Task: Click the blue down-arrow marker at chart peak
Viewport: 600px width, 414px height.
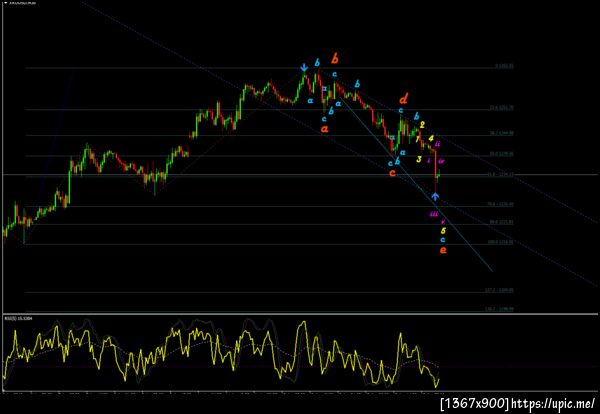Action: [x=304, y=67]
